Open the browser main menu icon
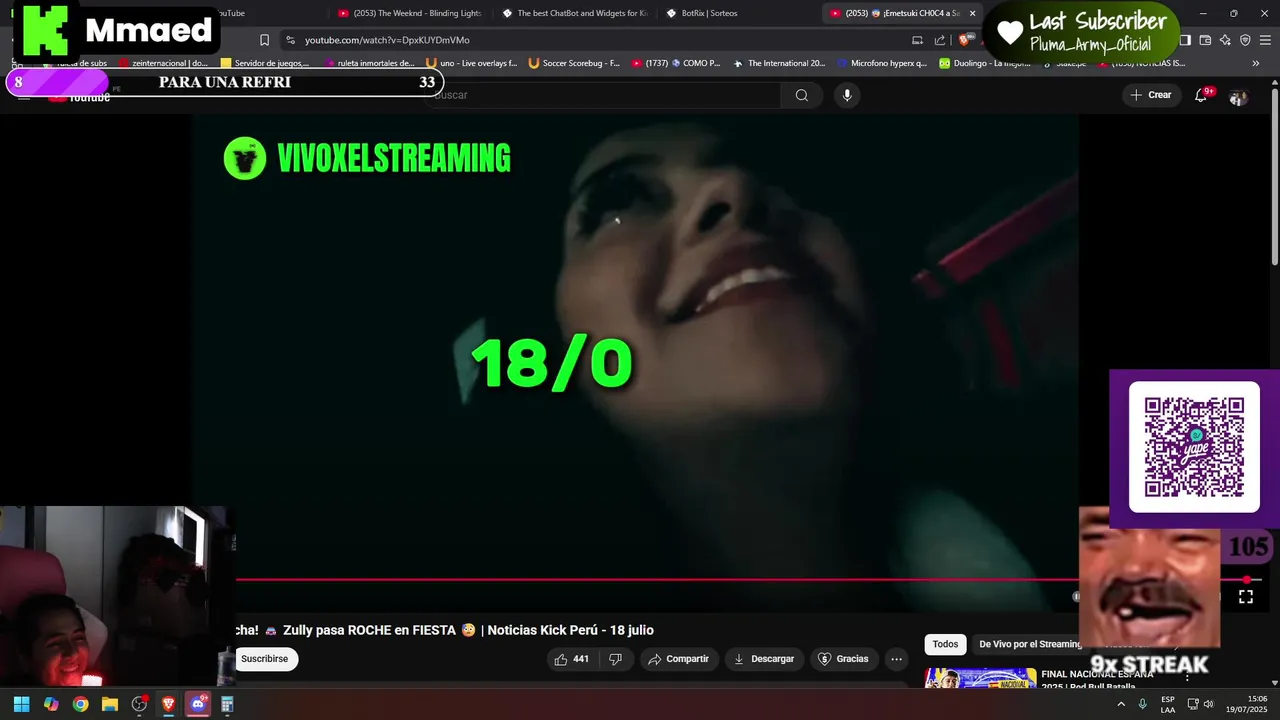 pos(1265,40)
